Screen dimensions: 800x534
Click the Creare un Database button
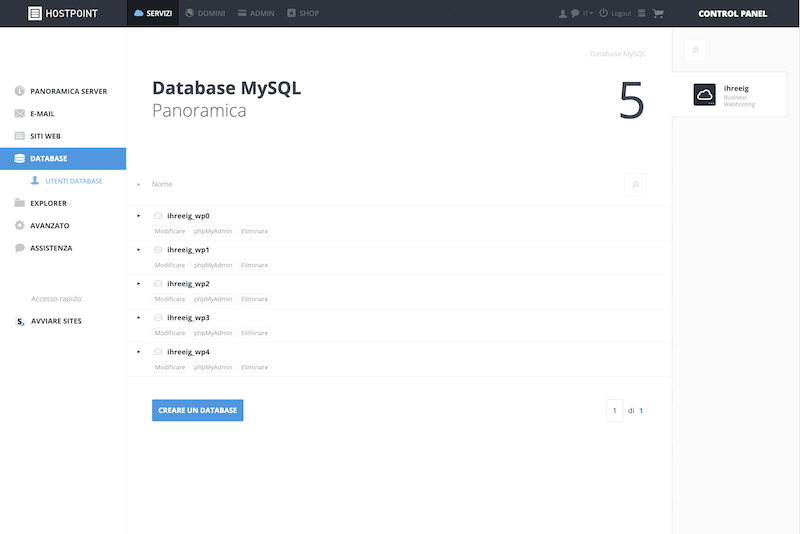(197, 410)
